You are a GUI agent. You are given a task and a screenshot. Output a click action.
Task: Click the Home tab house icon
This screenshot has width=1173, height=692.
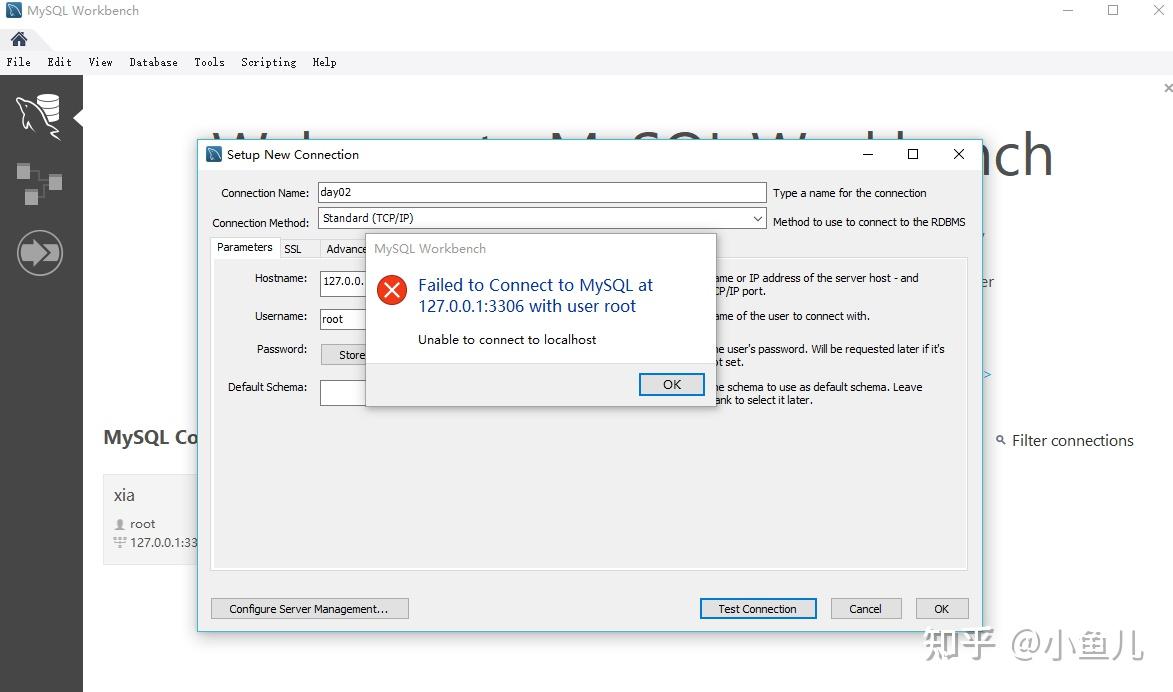pos(20,37)
